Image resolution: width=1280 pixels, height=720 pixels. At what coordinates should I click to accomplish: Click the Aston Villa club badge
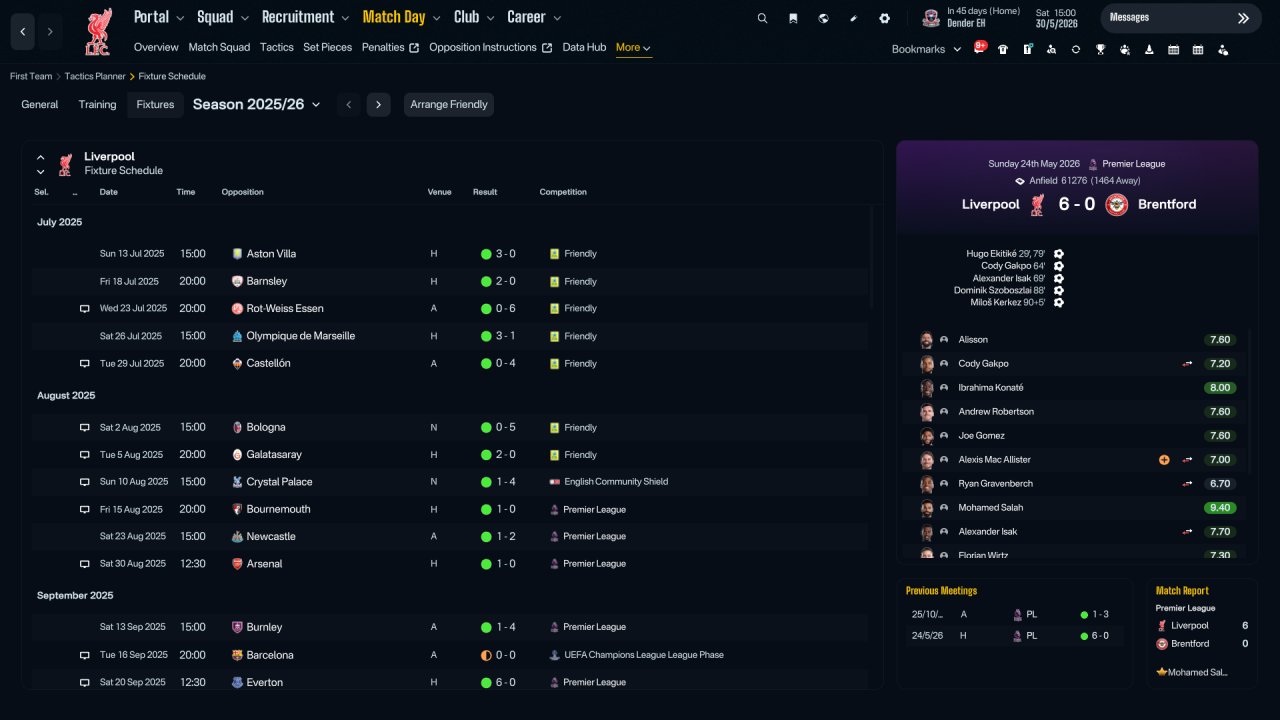(237, 254)
